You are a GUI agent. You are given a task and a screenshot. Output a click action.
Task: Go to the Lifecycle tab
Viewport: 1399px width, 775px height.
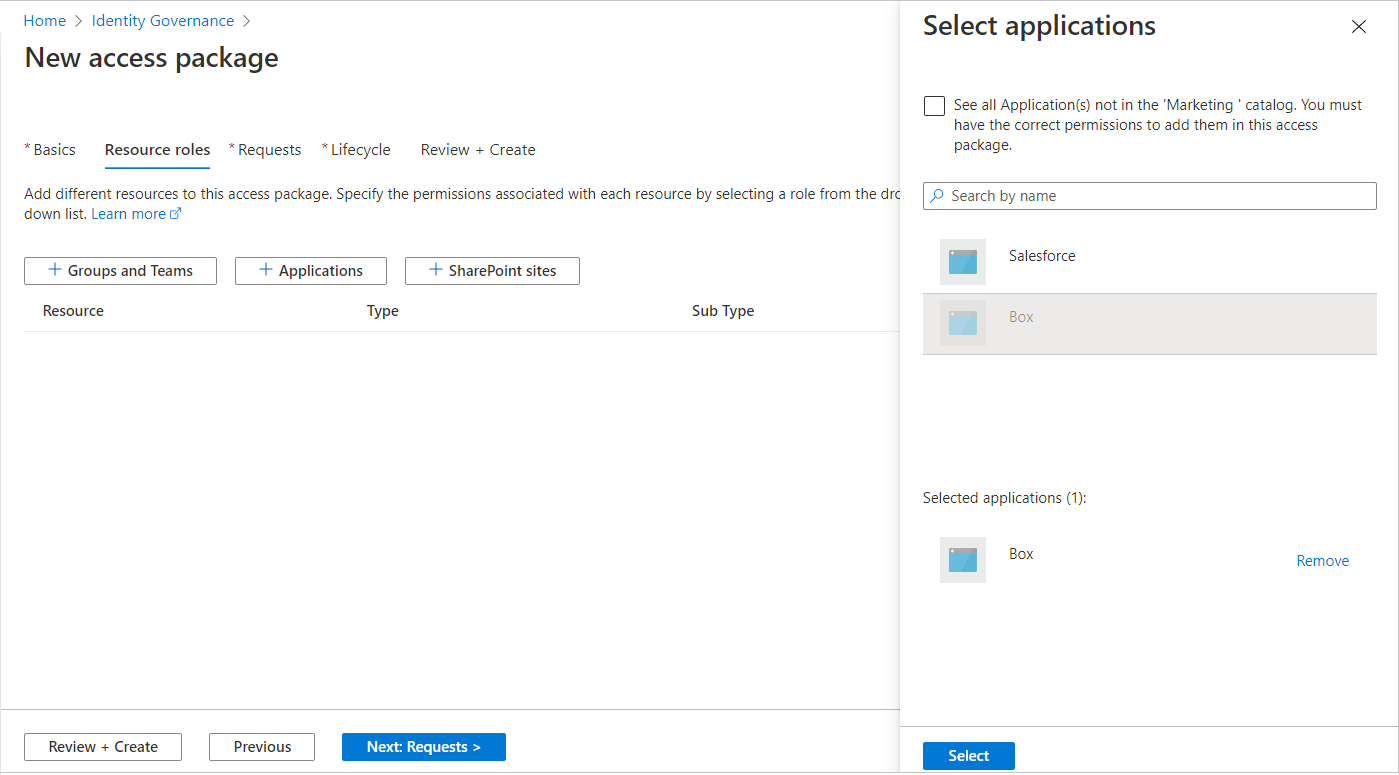click(360, 150)
